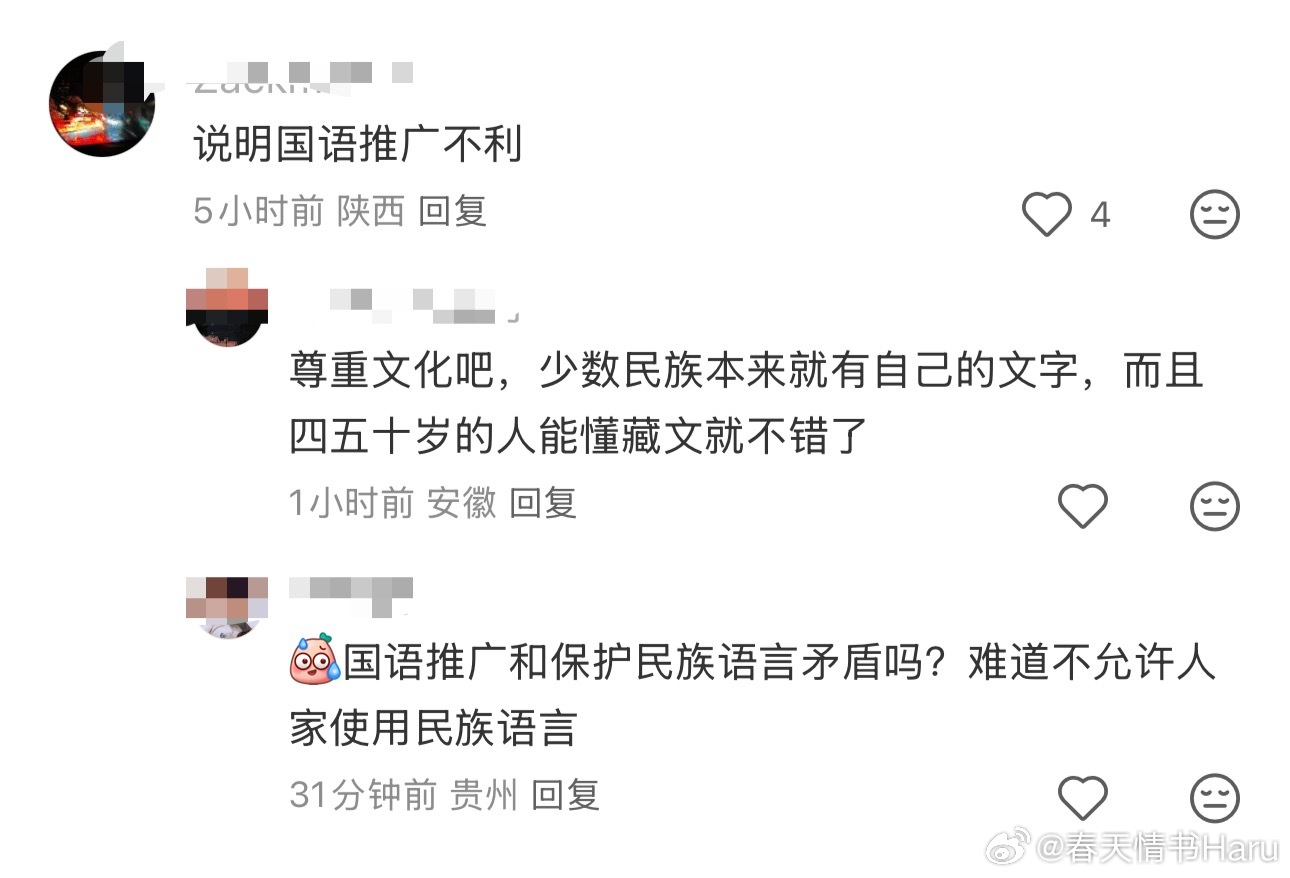Open the Guizhou replier's avatar
1290x878 pixels.
tap(227, 607)
